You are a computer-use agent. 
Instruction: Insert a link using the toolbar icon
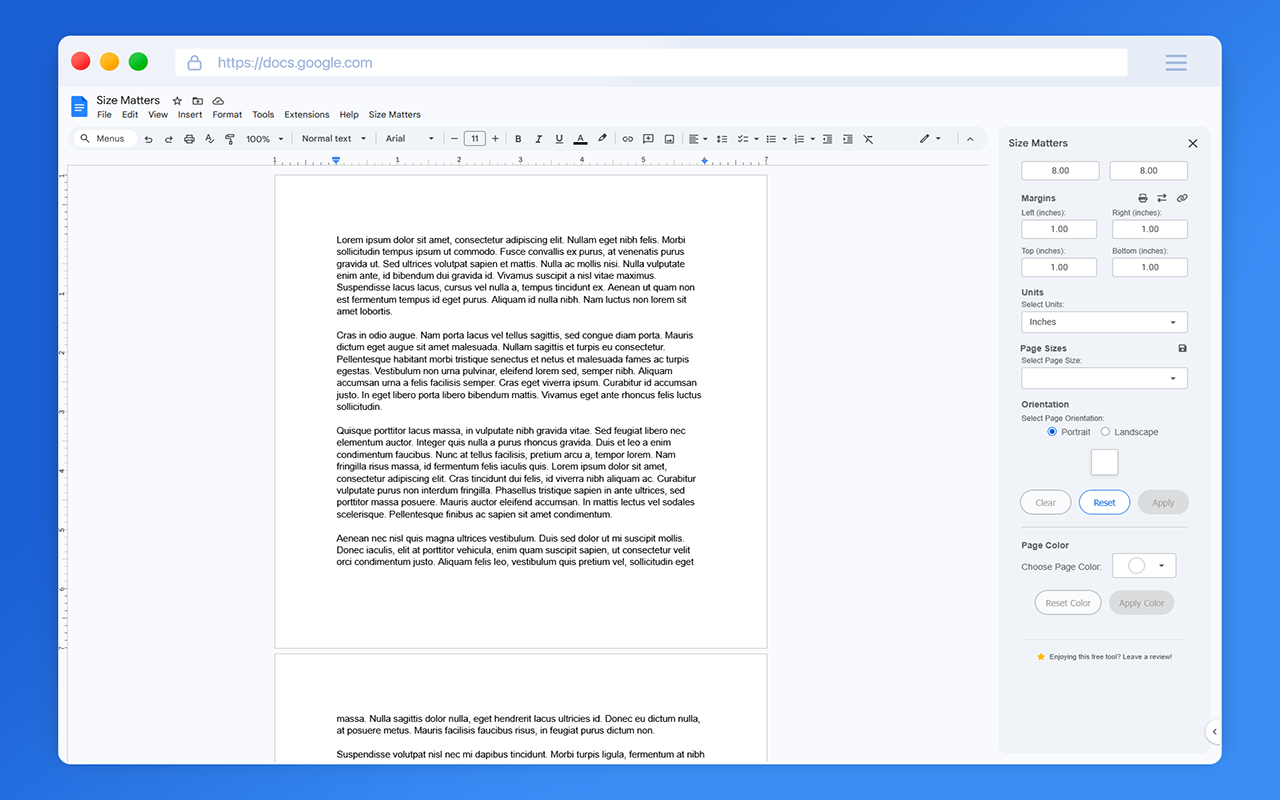[628, 139]
